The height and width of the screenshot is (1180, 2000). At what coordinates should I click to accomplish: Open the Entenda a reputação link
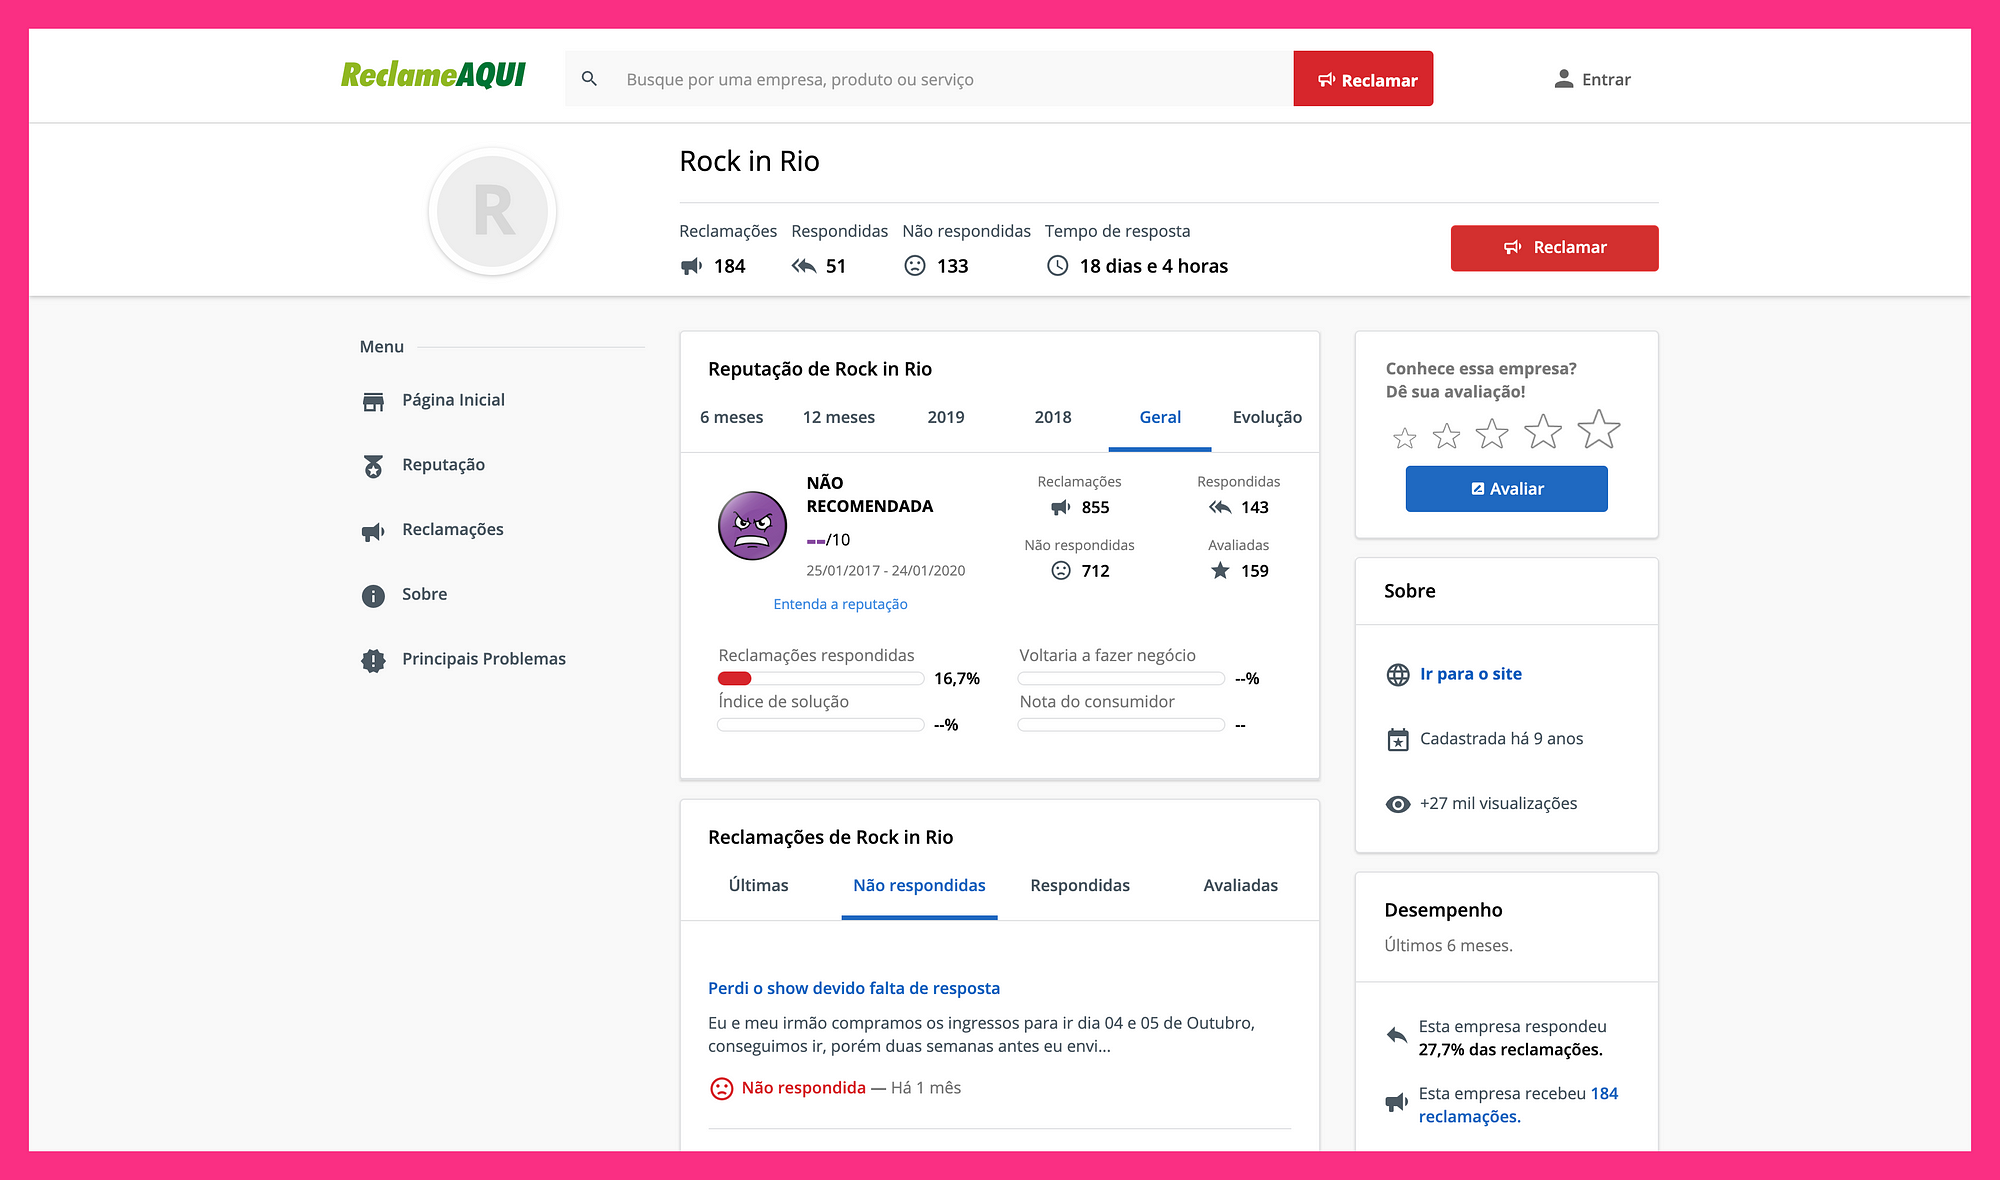841,604
